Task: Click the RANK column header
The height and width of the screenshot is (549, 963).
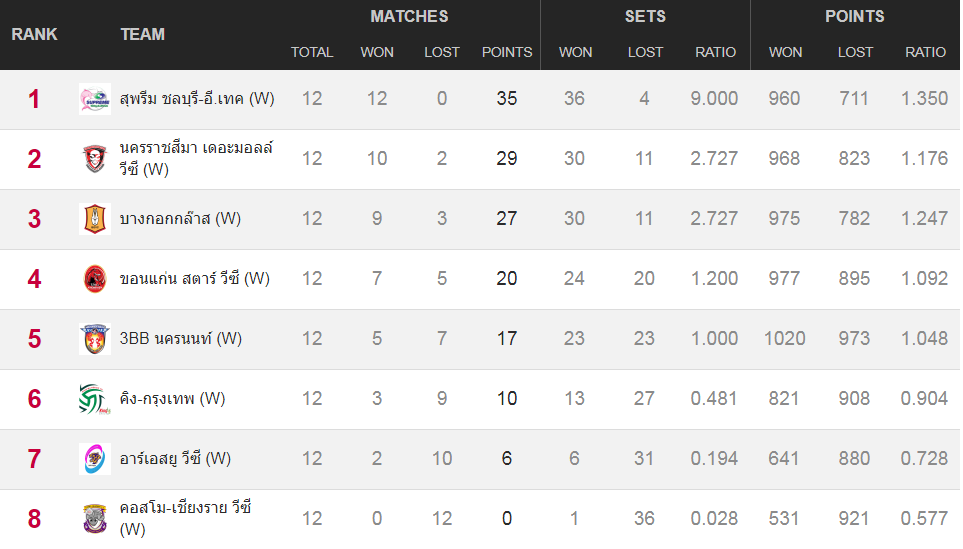Action: (34, 34)
